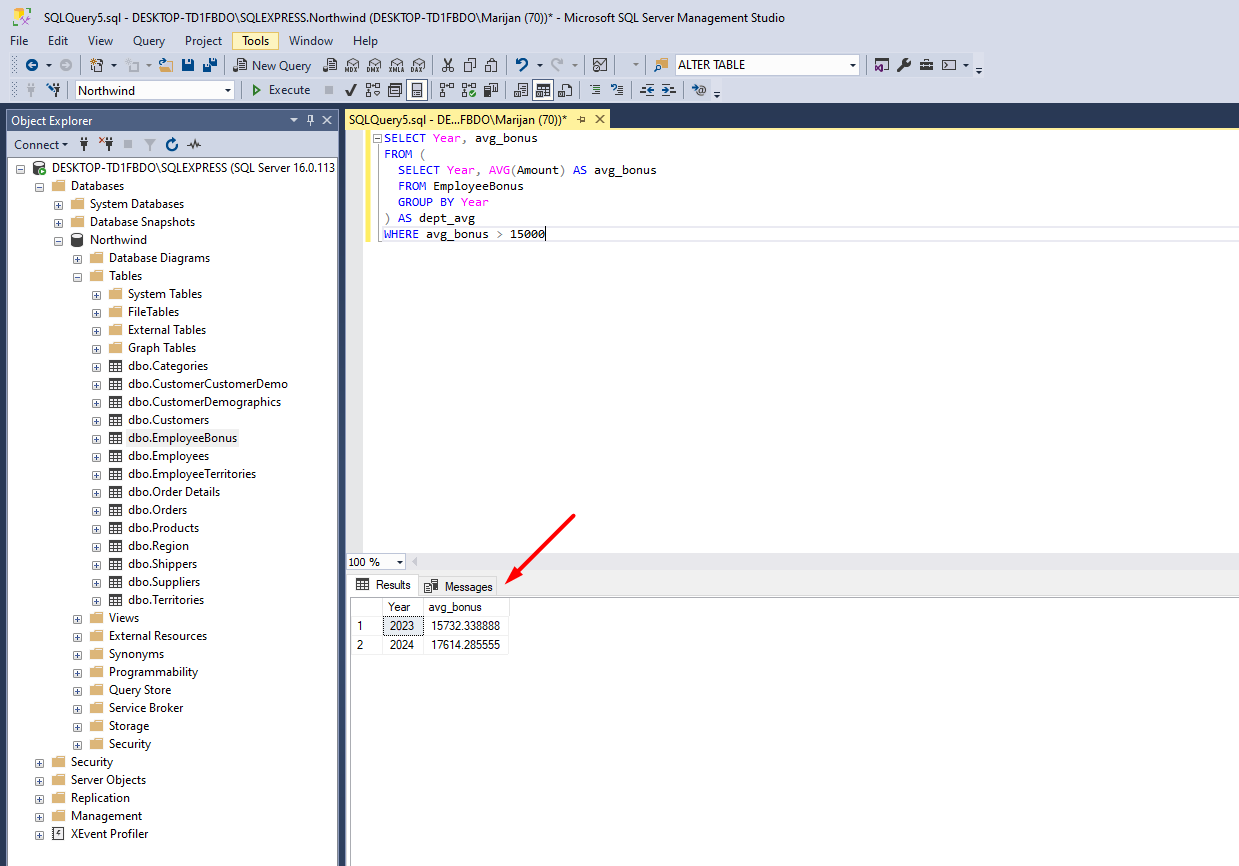Open the Toolbox icon

tap(926, 65)
